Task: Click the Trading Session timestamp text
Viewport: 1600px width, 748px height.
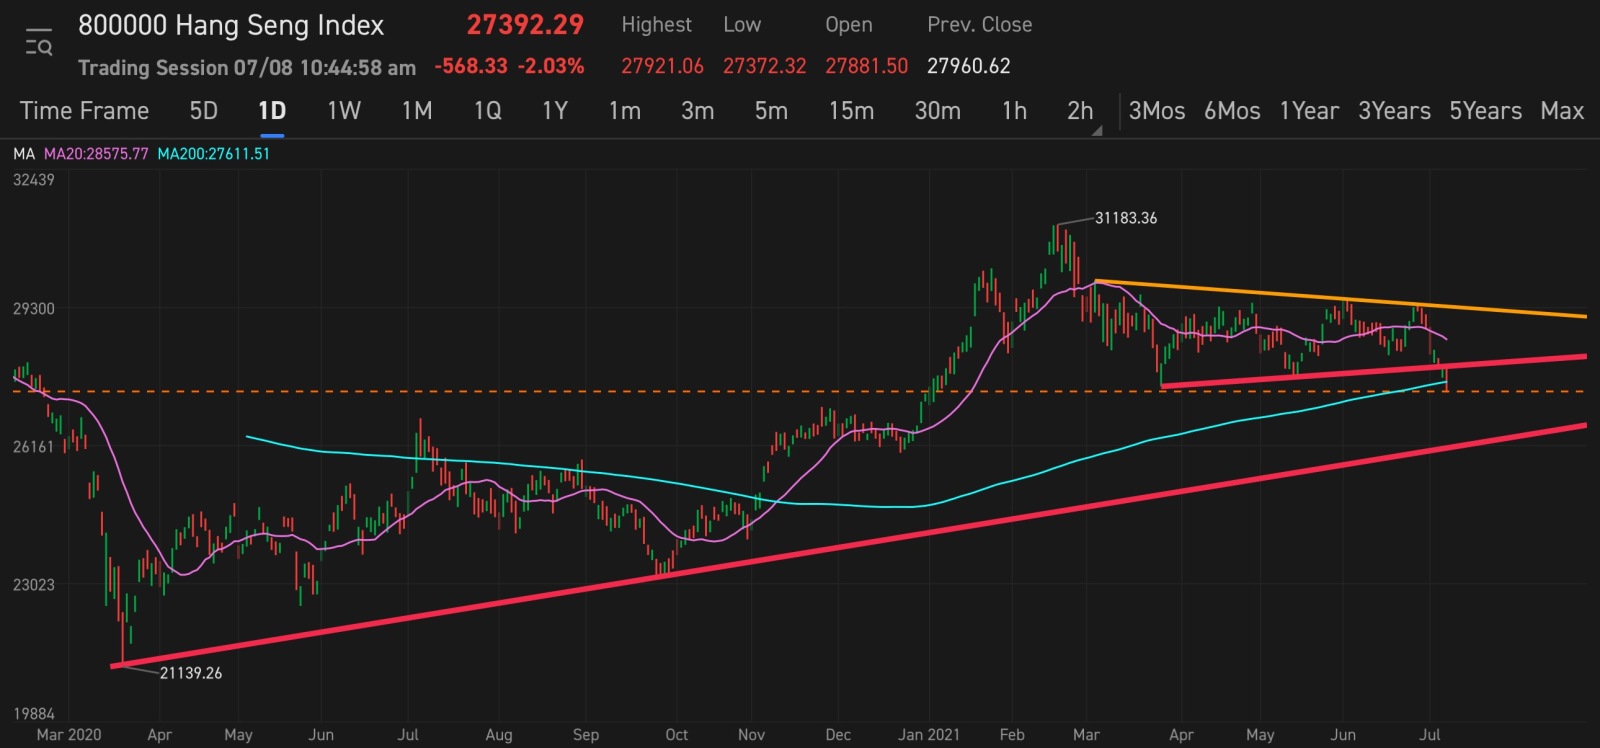Action: (x=247, y=67)
